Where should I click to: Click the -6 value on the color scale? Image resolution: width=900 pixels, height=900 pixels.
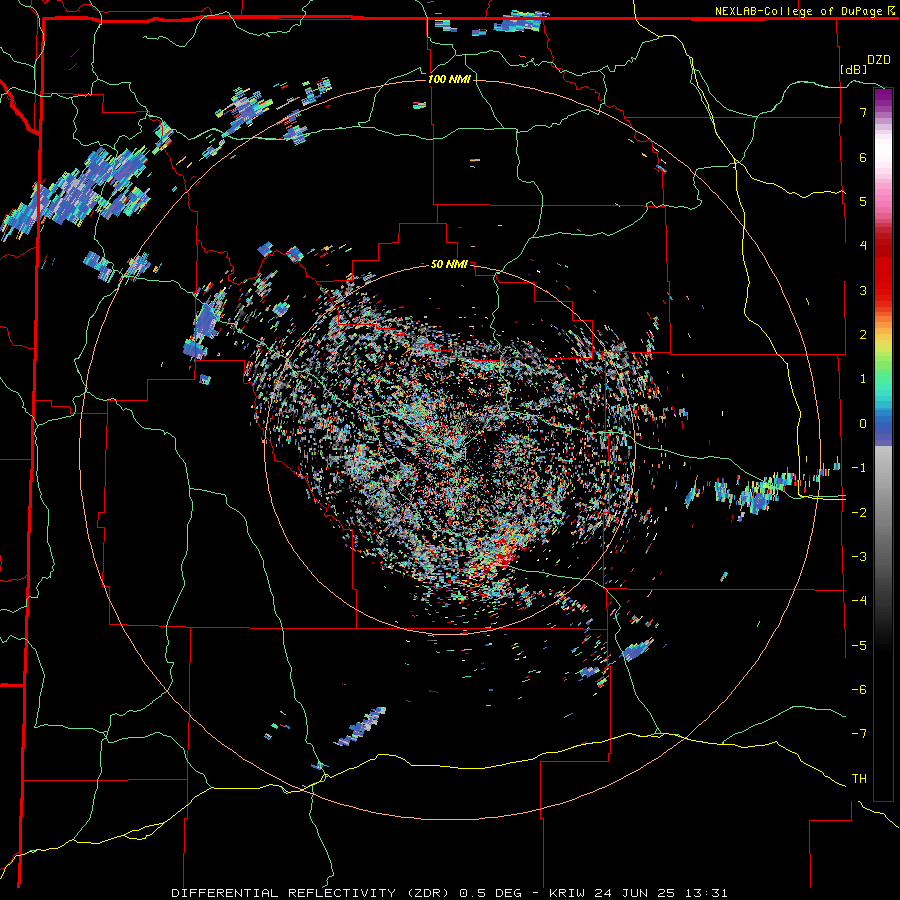(x=859, y=690)
